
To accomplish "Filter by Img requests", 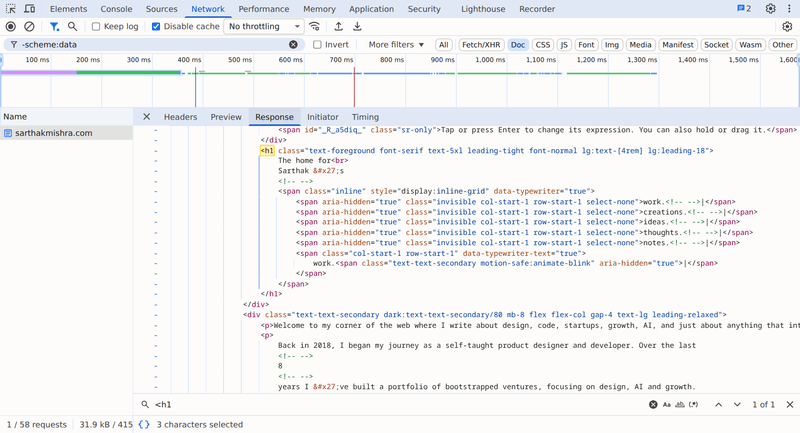I will (x=612, y=45).
